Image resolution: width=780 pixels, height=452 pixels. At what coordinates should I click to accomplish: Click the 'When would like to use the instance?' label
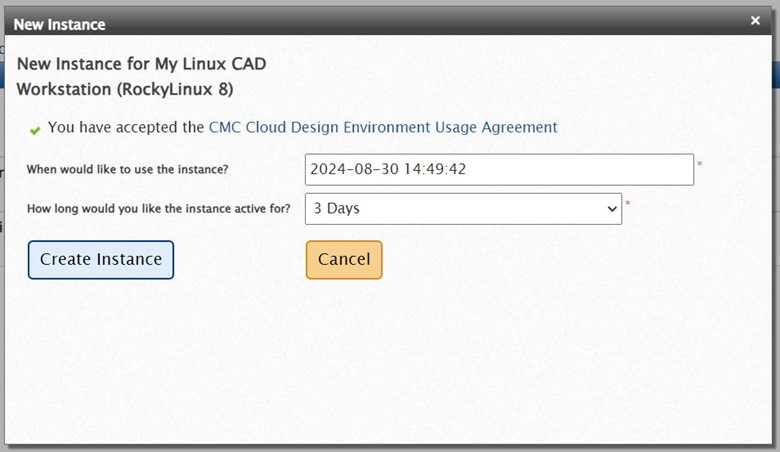[x=127, y=169]
